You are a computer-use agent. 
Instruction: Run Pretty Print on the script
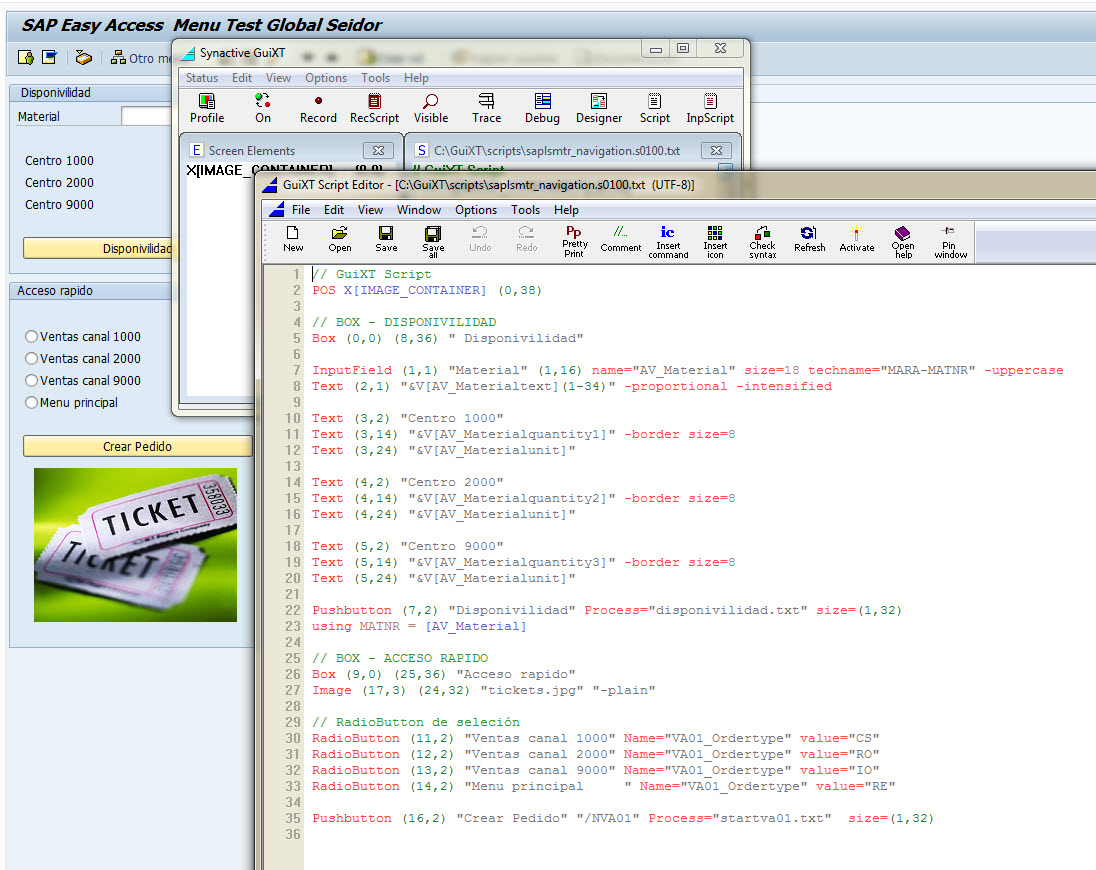point(574,241)
